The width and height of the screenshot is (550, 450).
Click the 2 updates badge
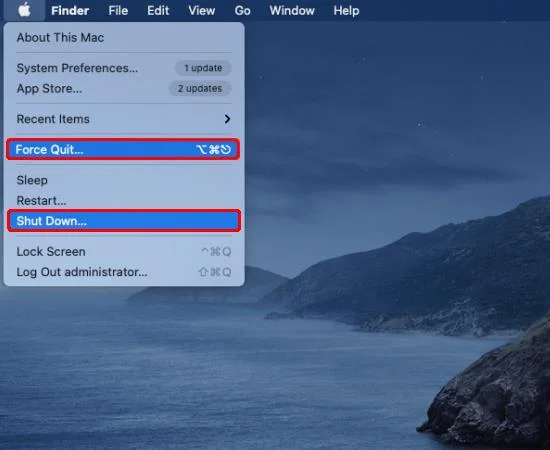(200, 88)
